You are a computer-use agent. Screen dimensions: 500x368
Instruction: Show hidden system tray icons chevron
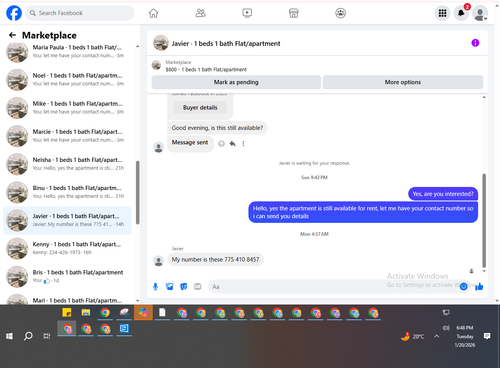pos(437,336)
